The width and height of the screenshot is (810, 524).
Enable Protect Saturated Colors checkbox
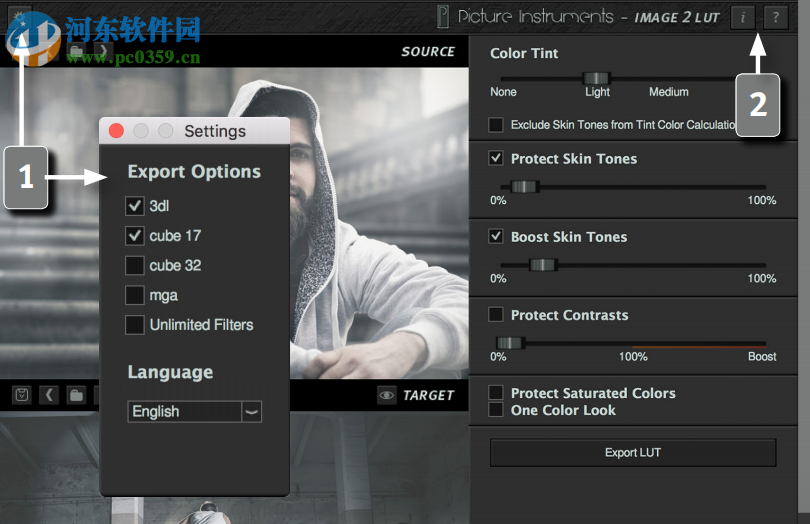[496, 392]
